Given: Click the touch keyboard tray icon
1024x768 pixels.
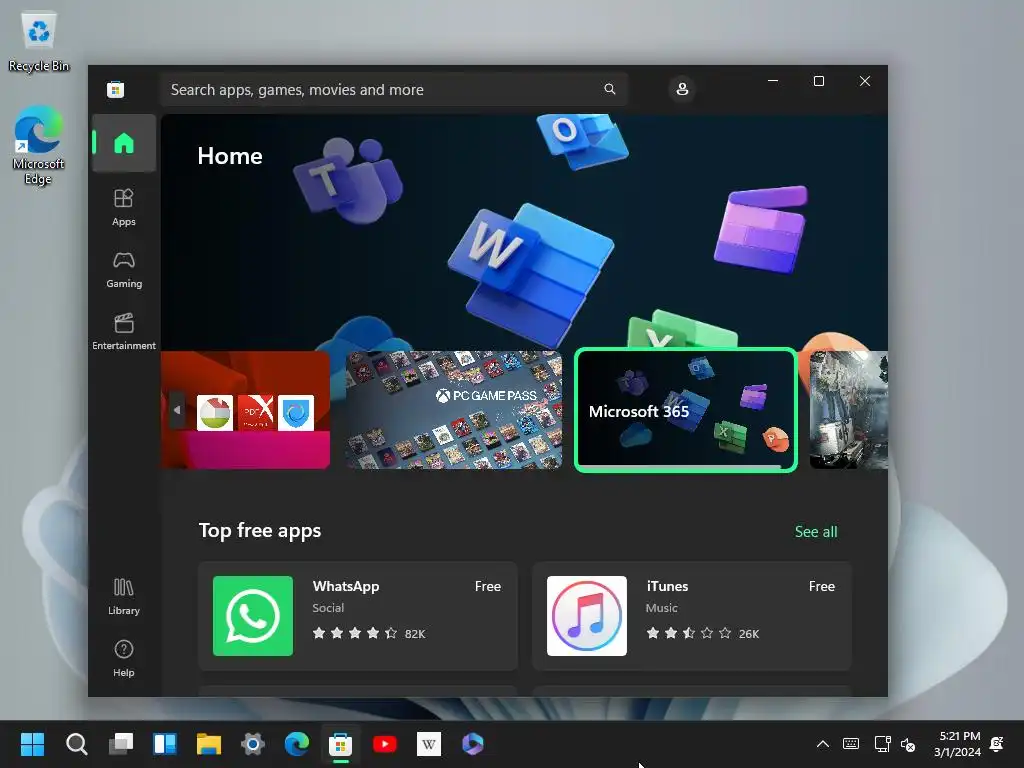Looking at the screenshot, I should tap(851, 744).
